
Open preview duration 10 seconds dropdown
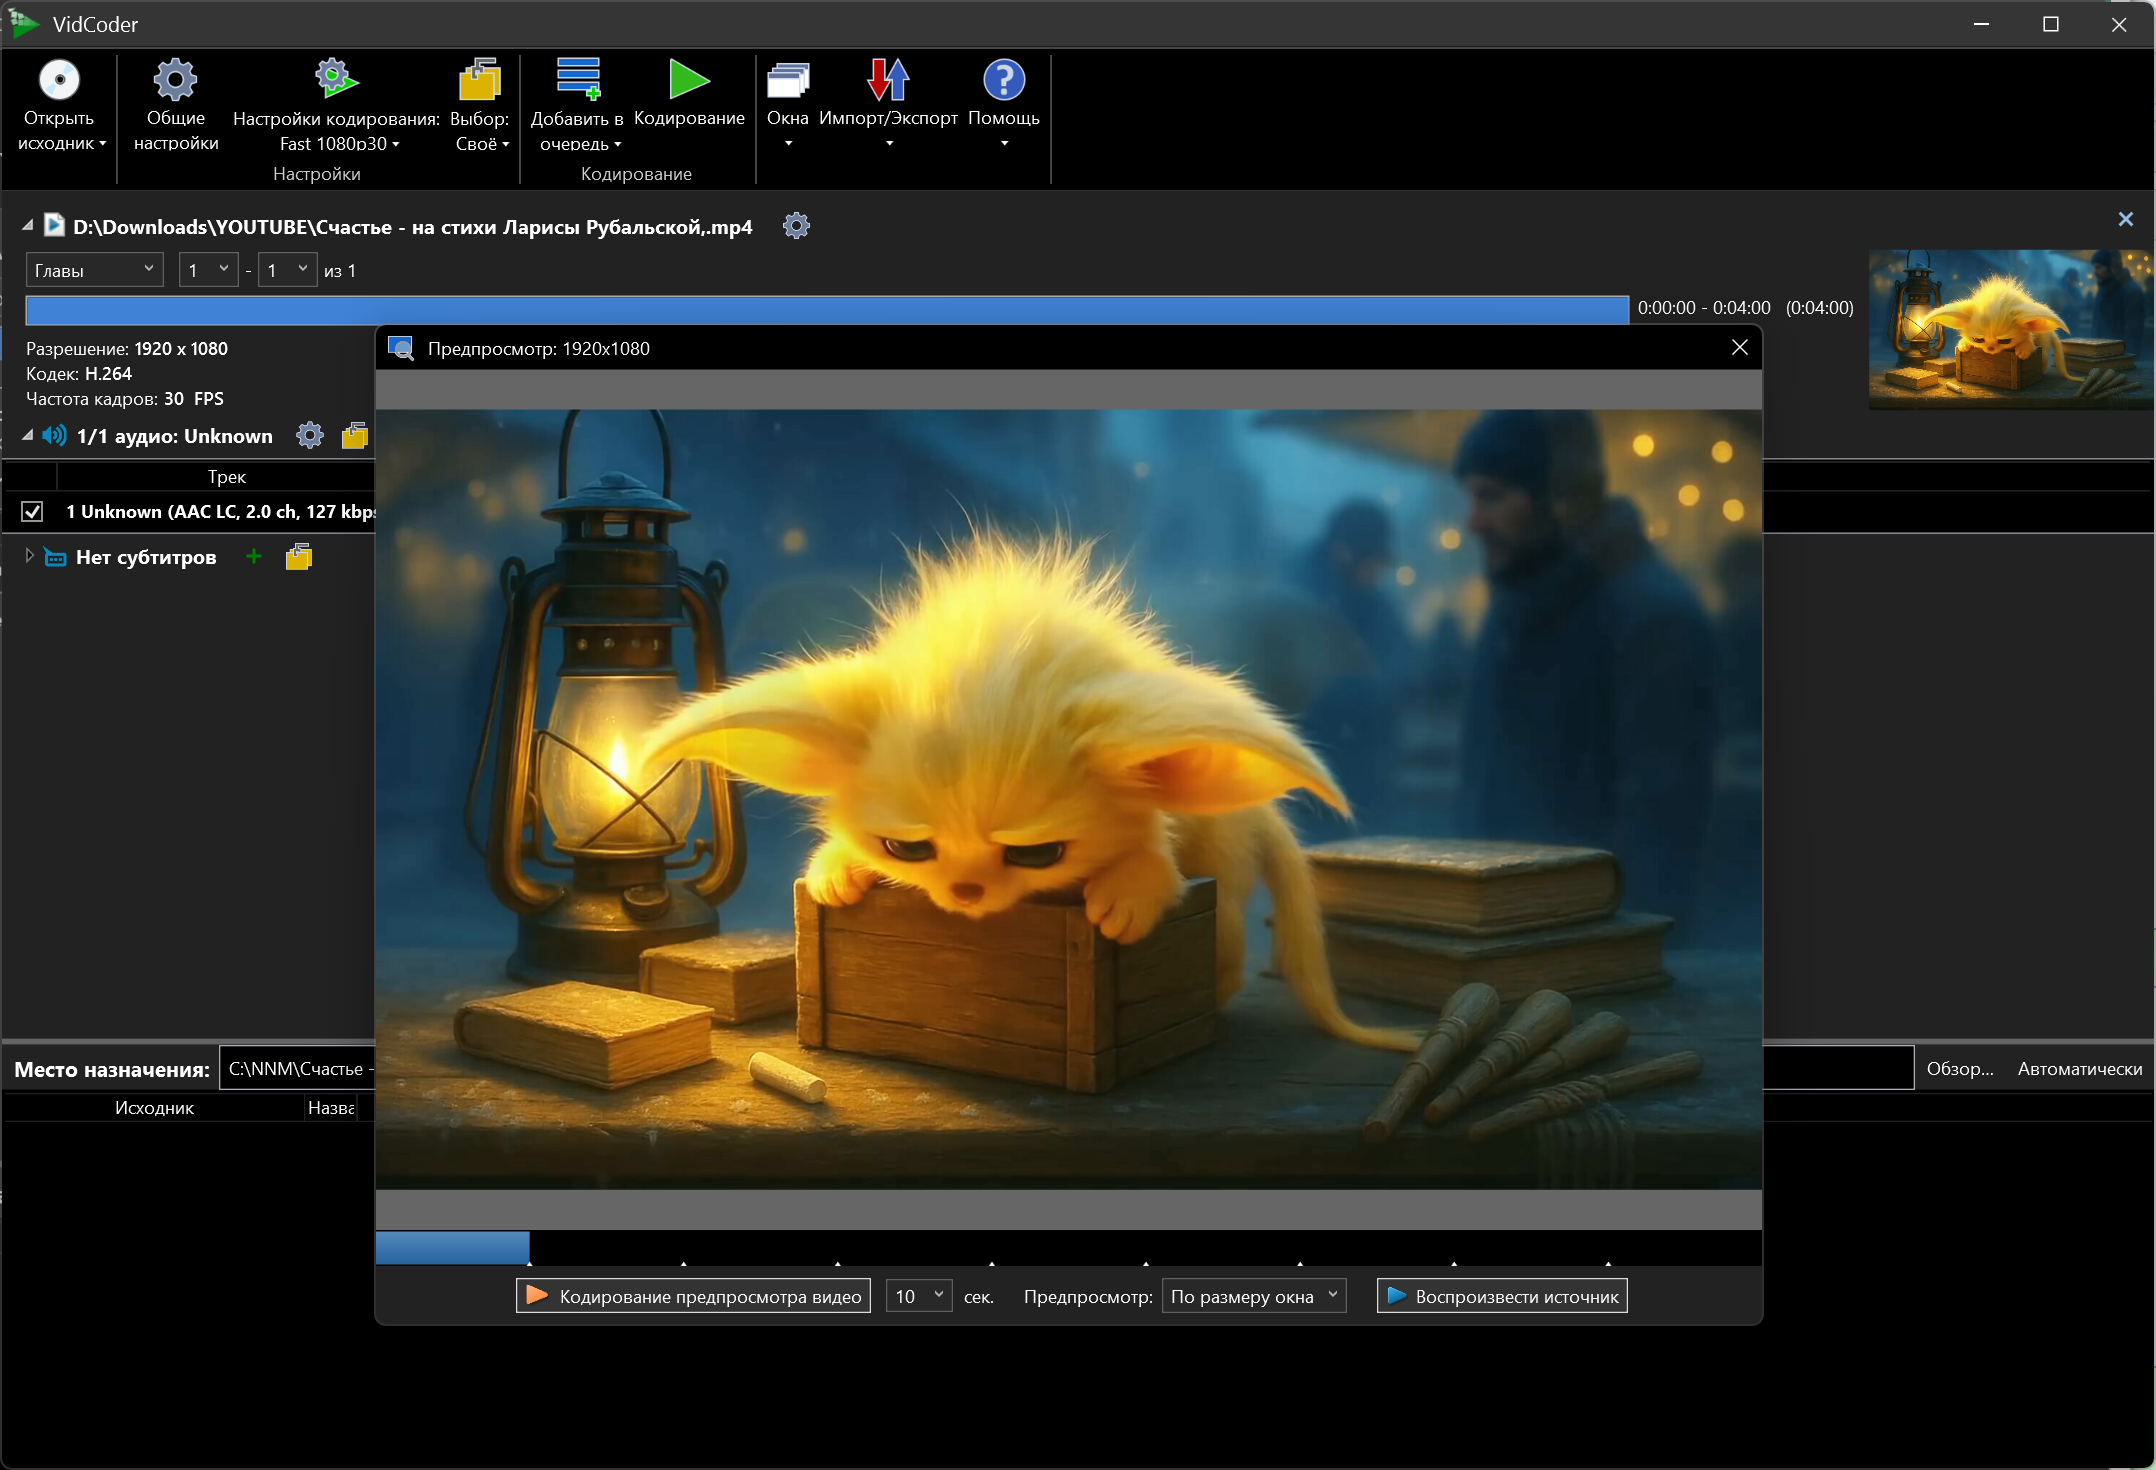(918, 1296)
